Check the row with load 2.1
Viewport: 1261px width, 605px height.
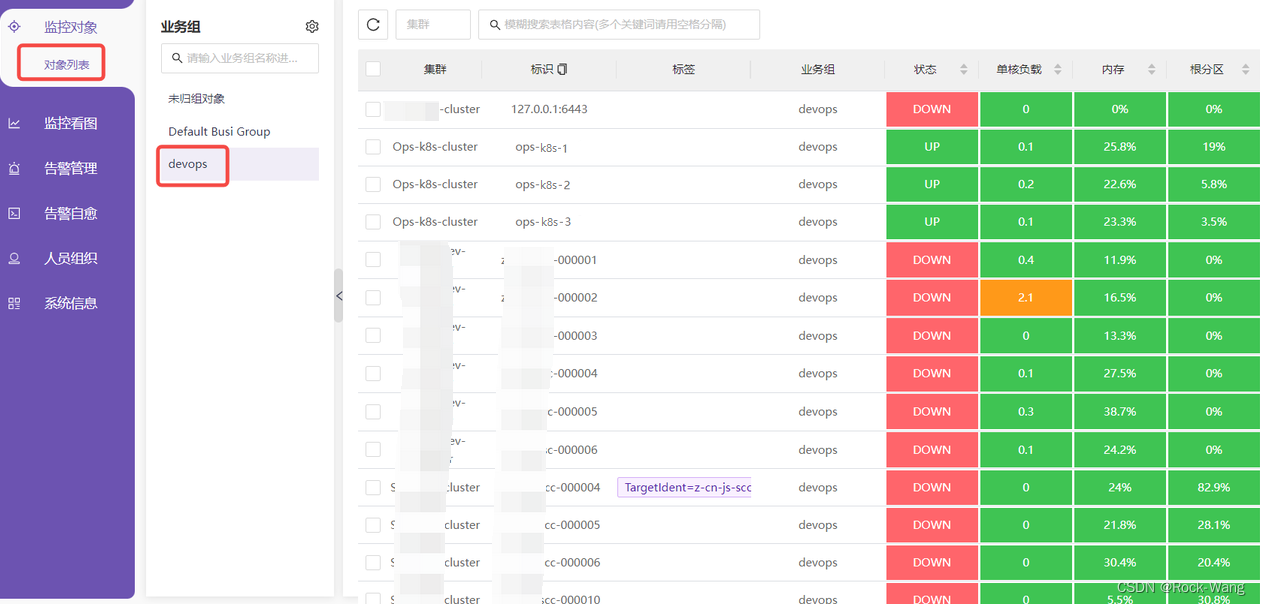tap(373, 298)
